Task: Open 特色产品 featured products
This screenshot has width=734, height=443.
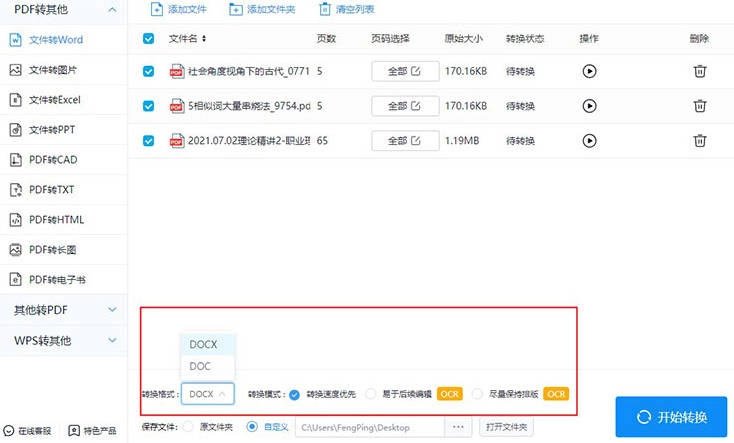Action: [x=95, y=432]
